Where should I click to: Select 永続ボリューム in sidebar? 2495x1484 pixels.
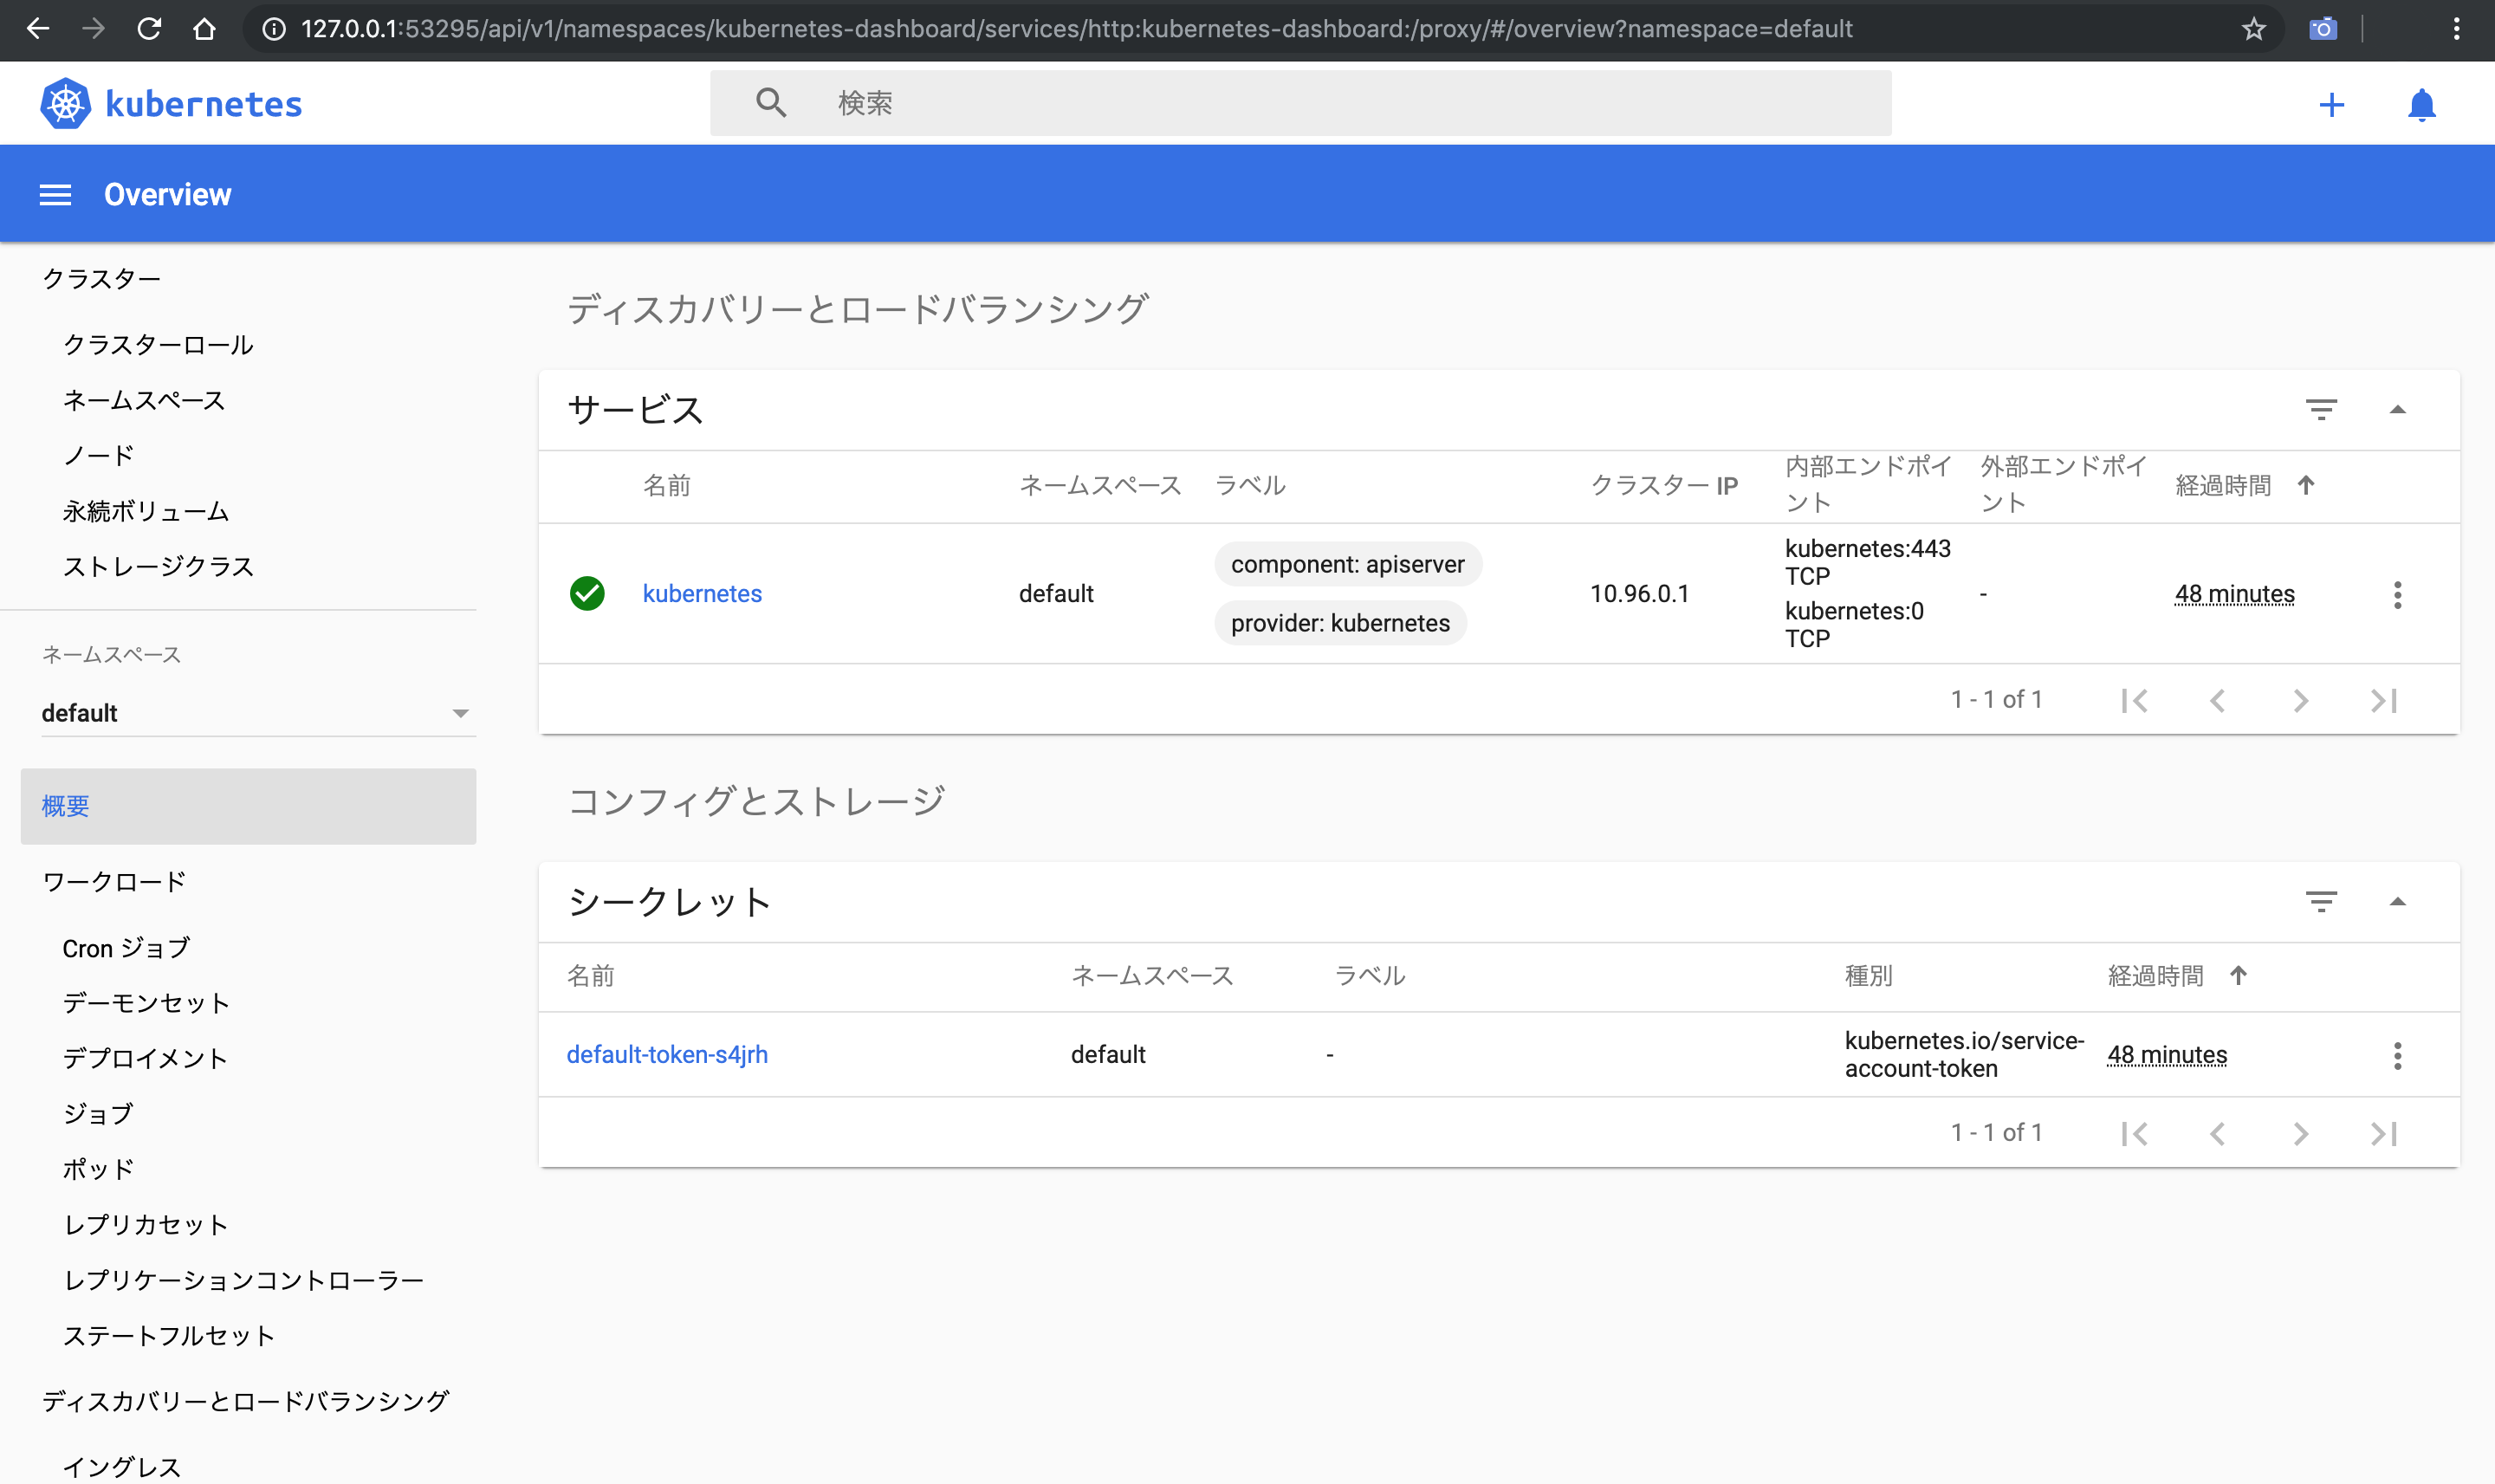click(x=146, y=511)
